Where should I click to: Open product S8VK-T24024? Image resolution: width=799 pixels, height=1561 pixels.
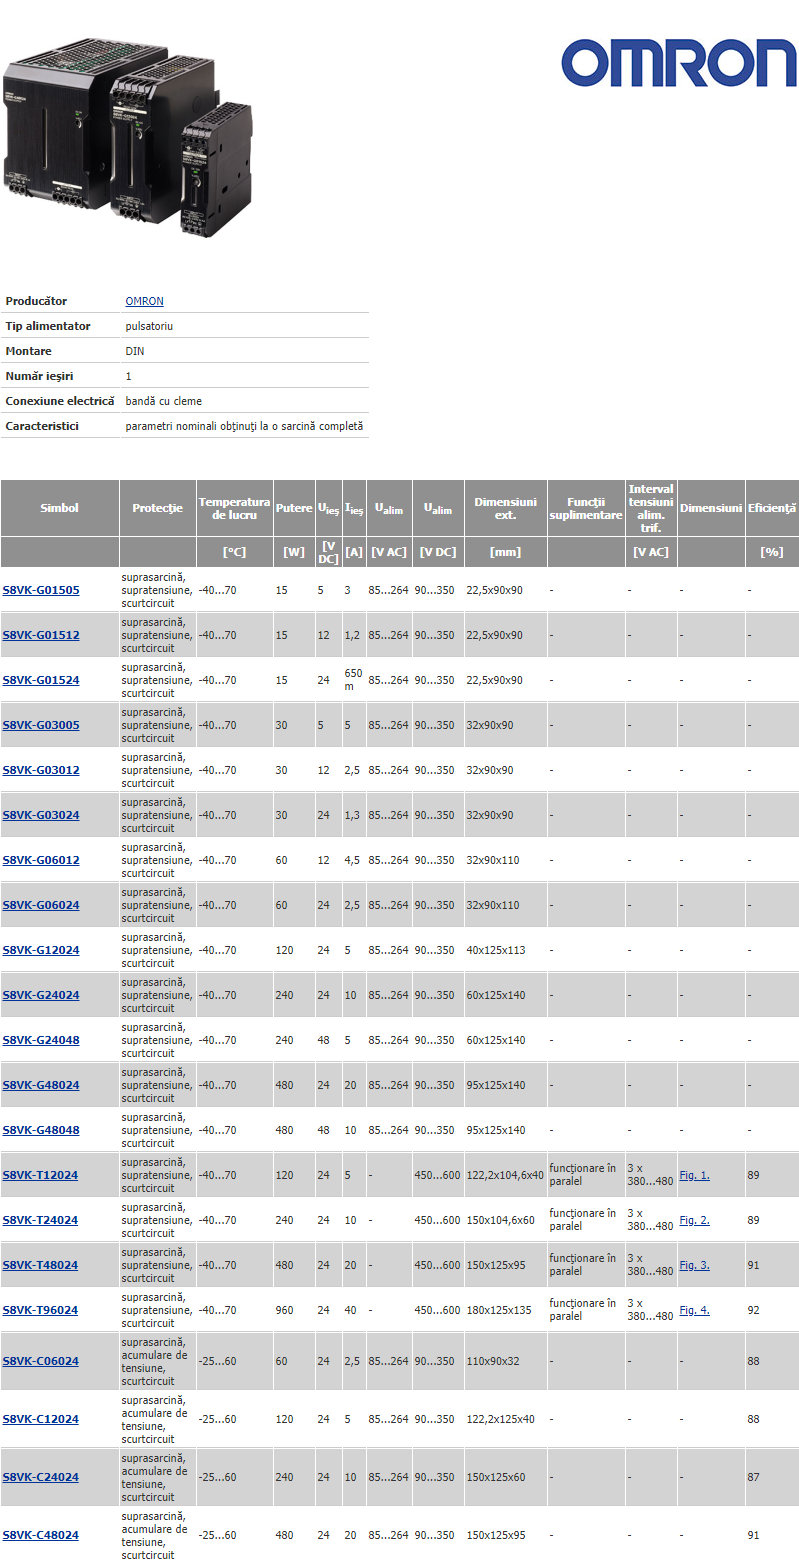point(40,1220)
